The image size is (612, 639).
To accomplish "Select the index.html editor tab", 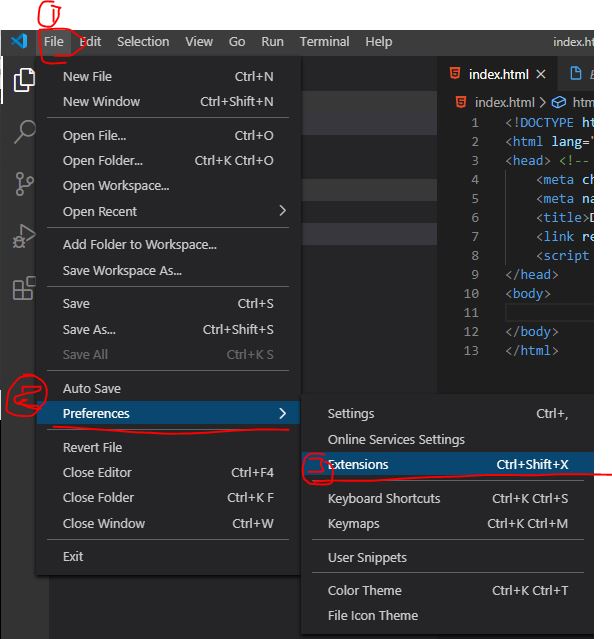I will [x=496, y=74].
